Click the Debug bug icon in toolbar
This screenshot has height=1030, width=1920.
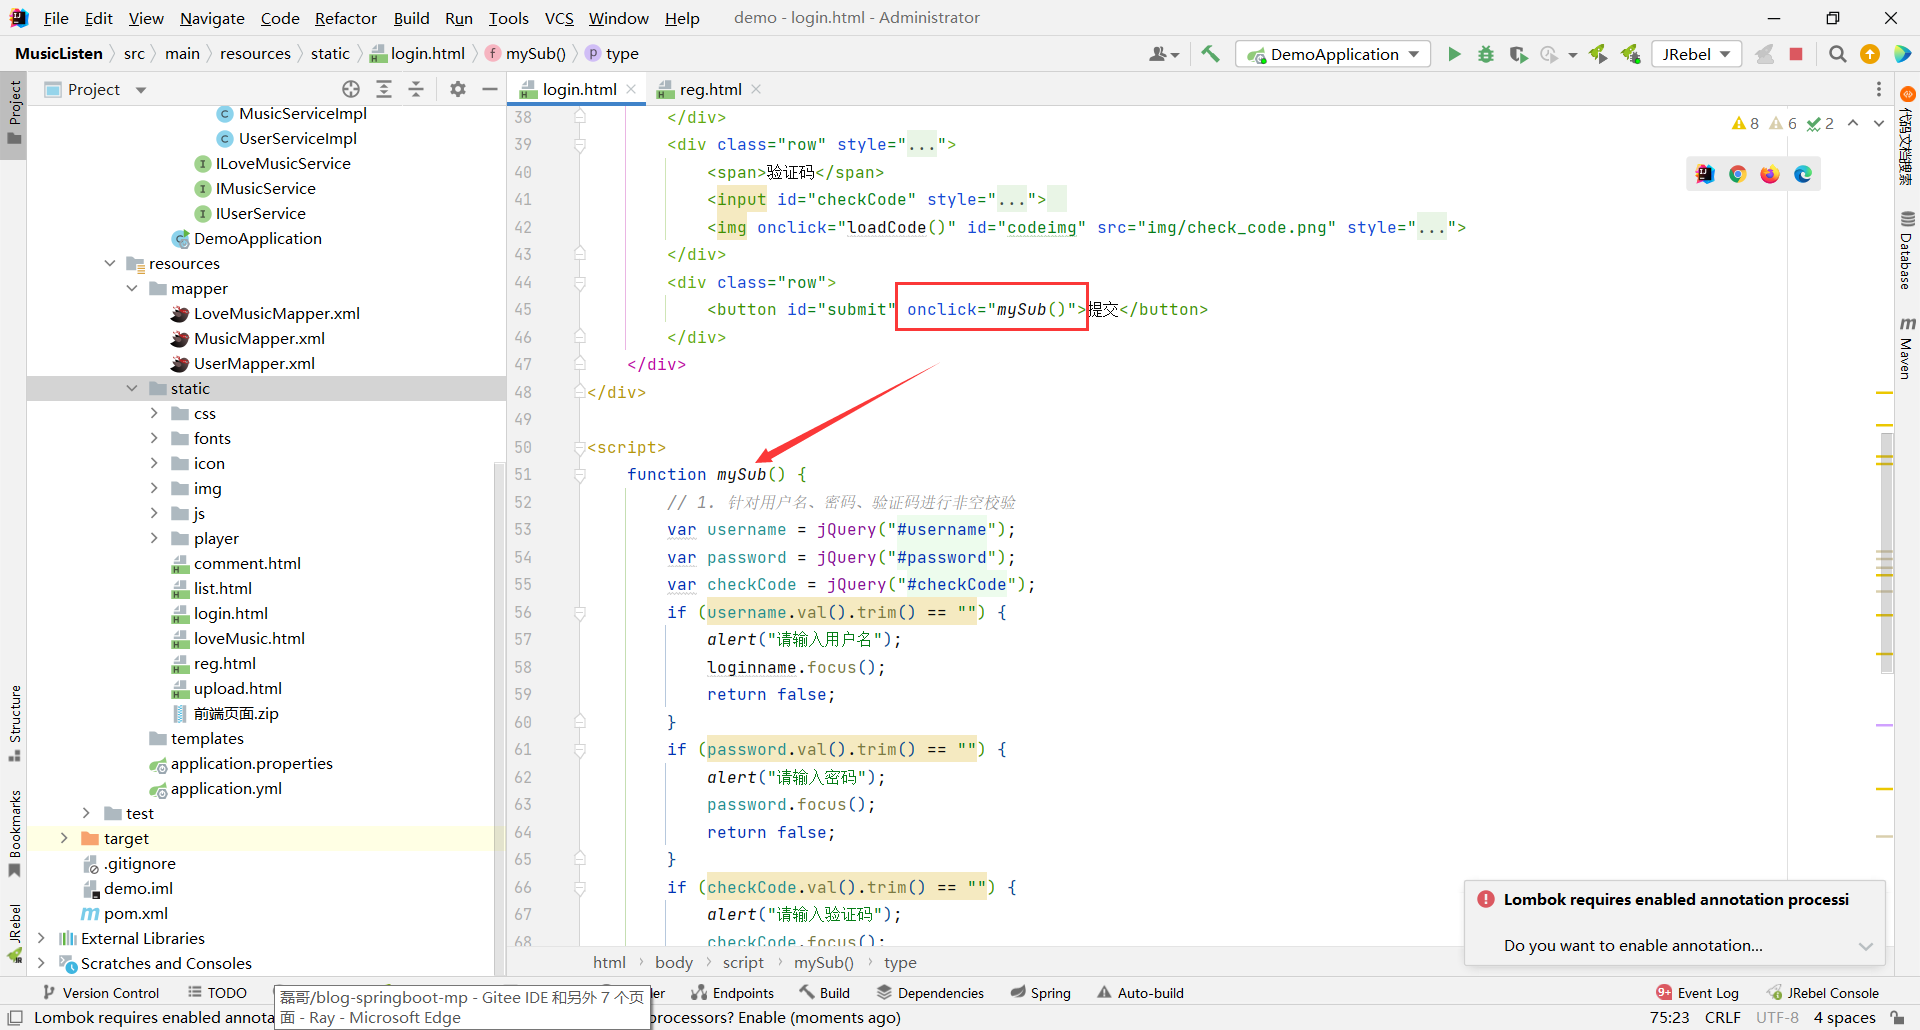point(1486,54)
